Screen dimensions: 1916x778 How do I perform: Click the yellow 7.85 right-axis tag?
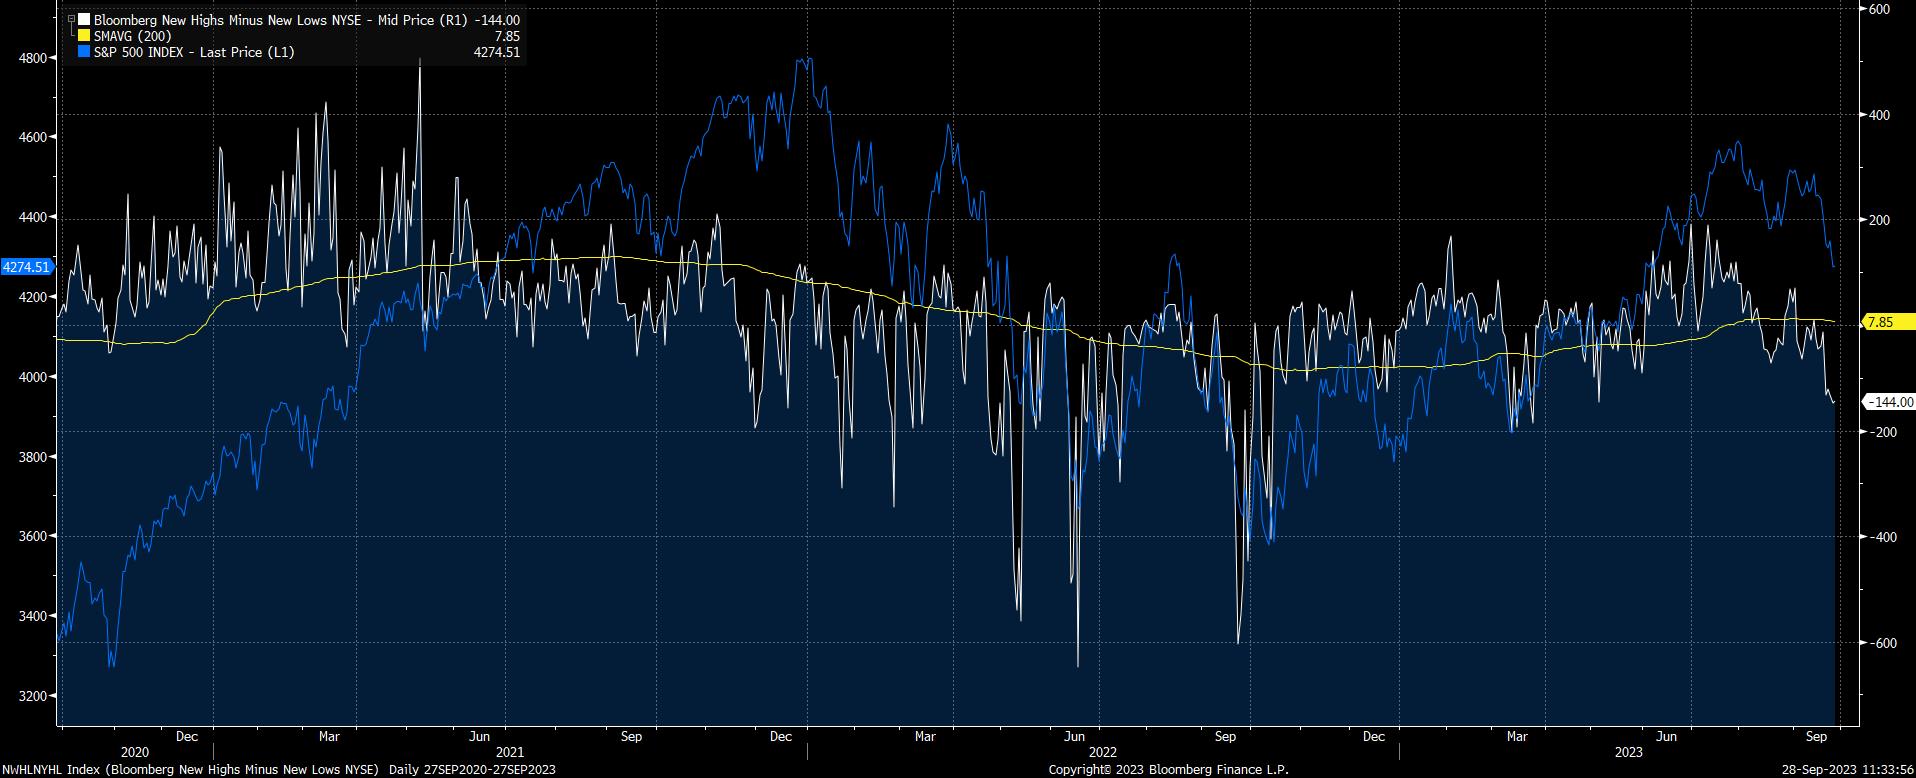pyautogui.click(x=1888, y=322)
